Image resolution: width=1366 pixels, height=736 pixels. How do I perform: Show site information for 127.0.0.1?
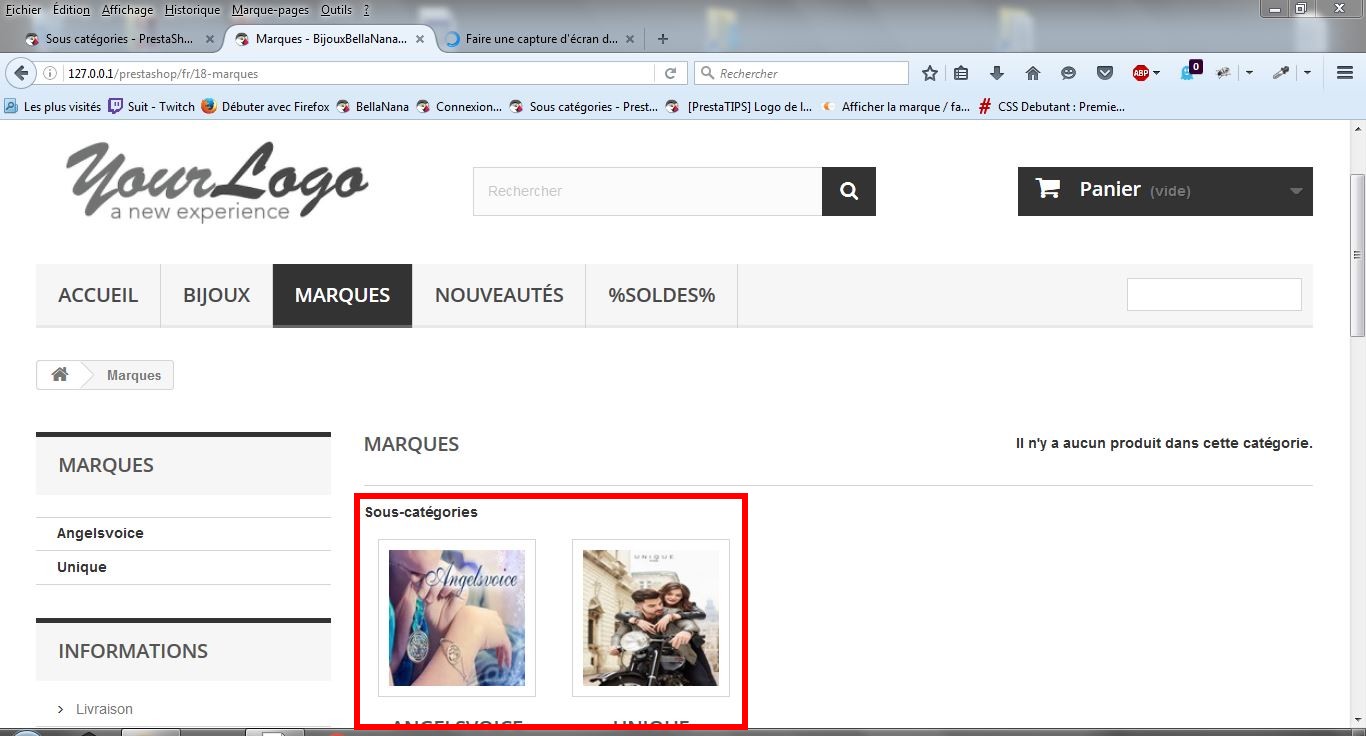point(50,73)
